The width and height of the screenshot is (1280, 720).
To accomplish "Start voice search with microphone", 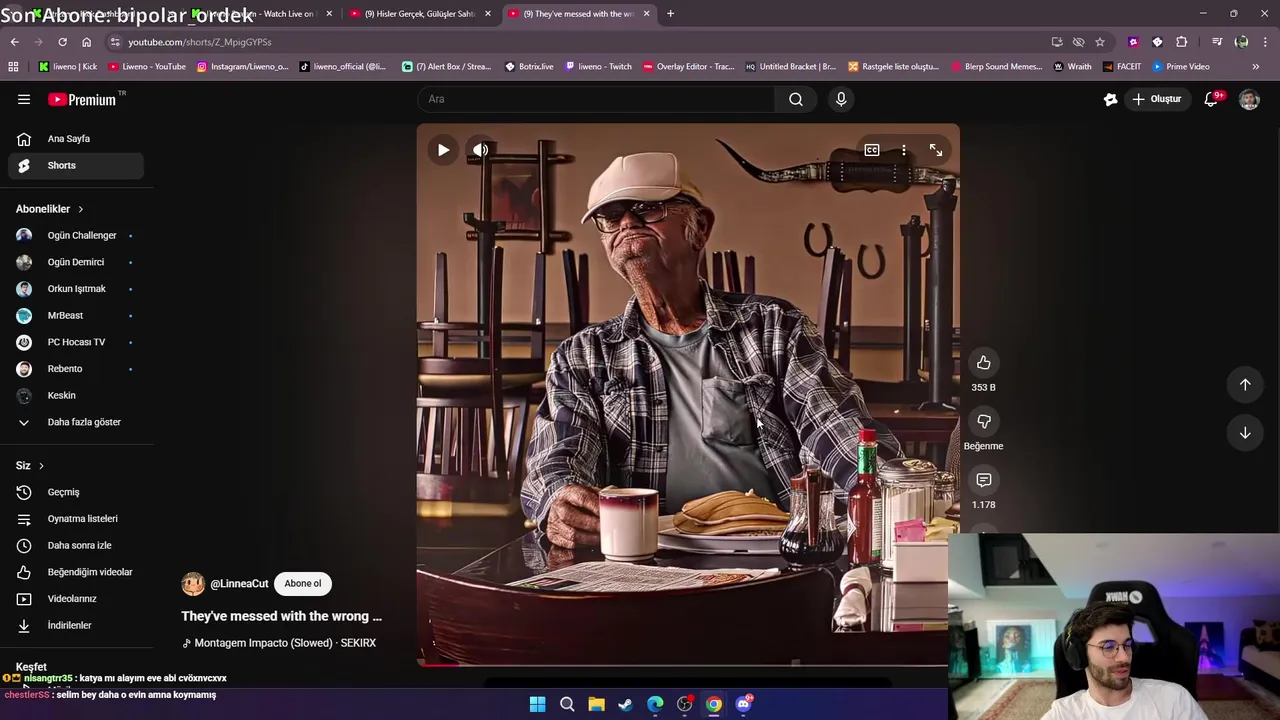I will [x=841, y=99].
